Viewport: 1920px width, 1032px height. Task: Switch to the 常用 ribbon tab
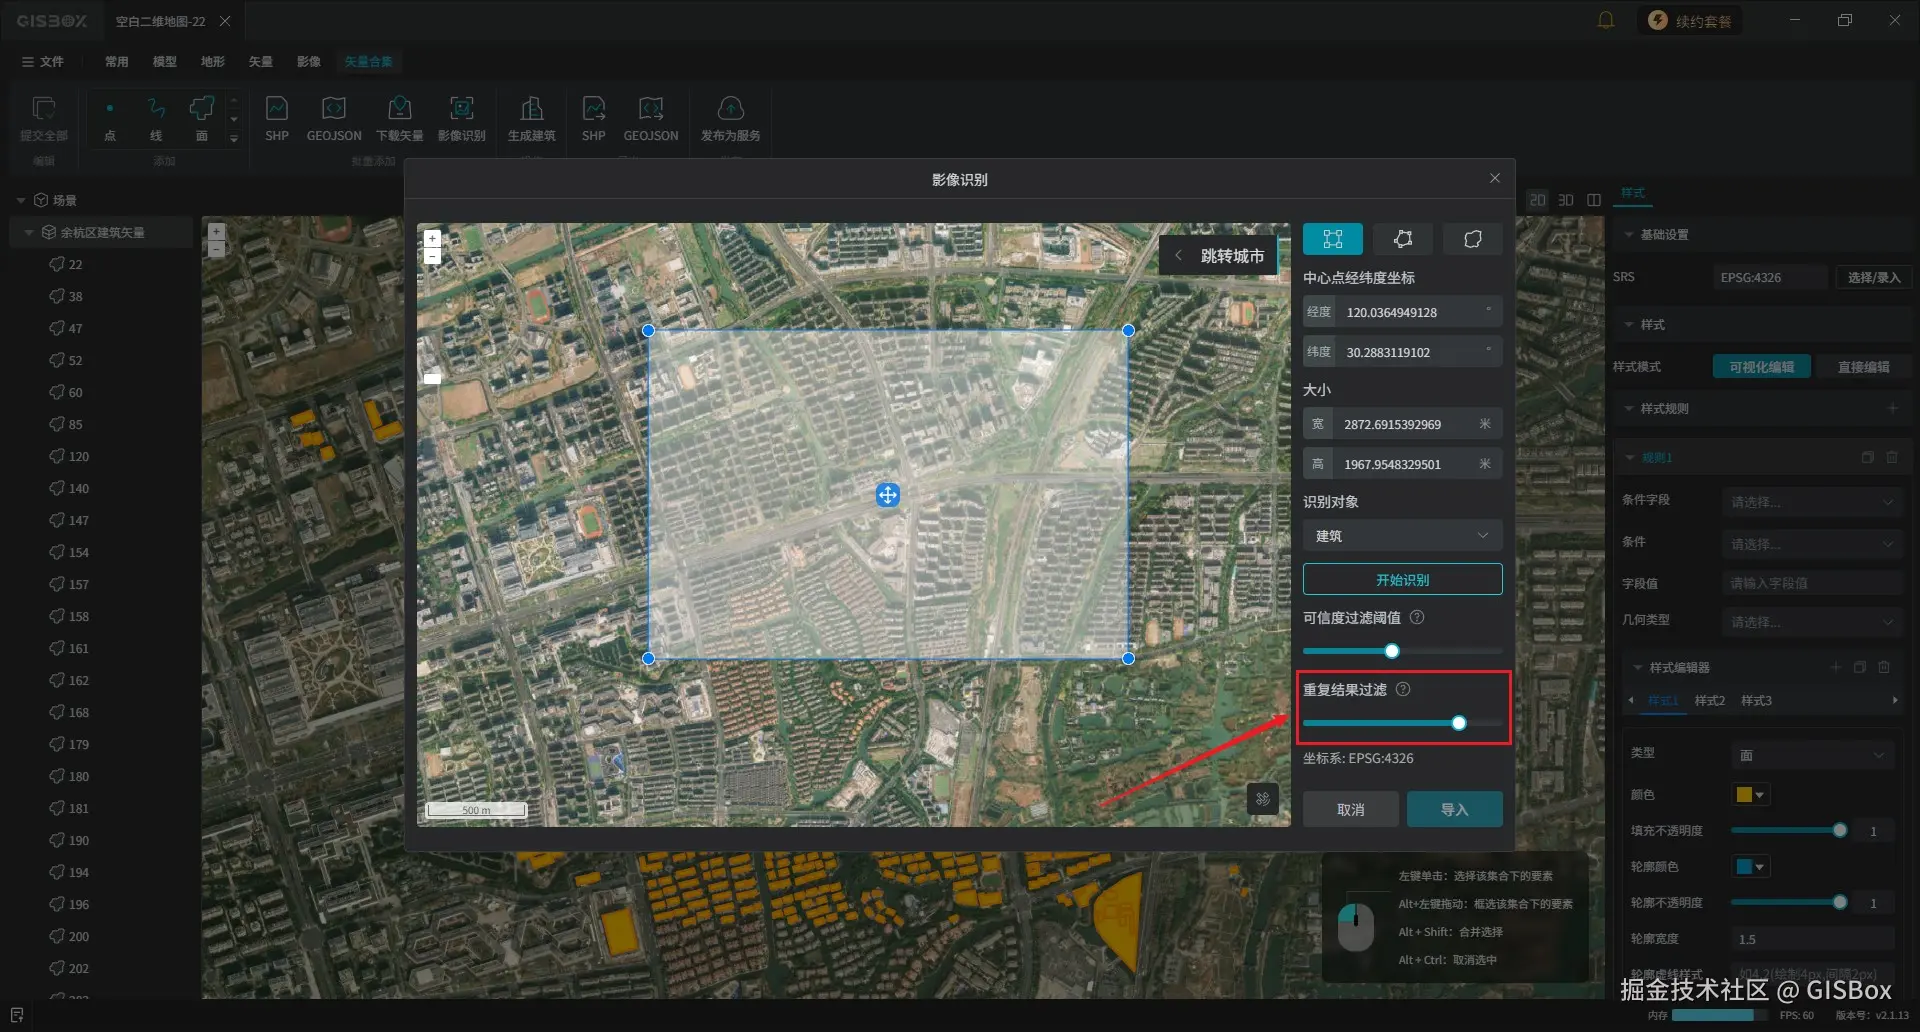tap(117, 61)
